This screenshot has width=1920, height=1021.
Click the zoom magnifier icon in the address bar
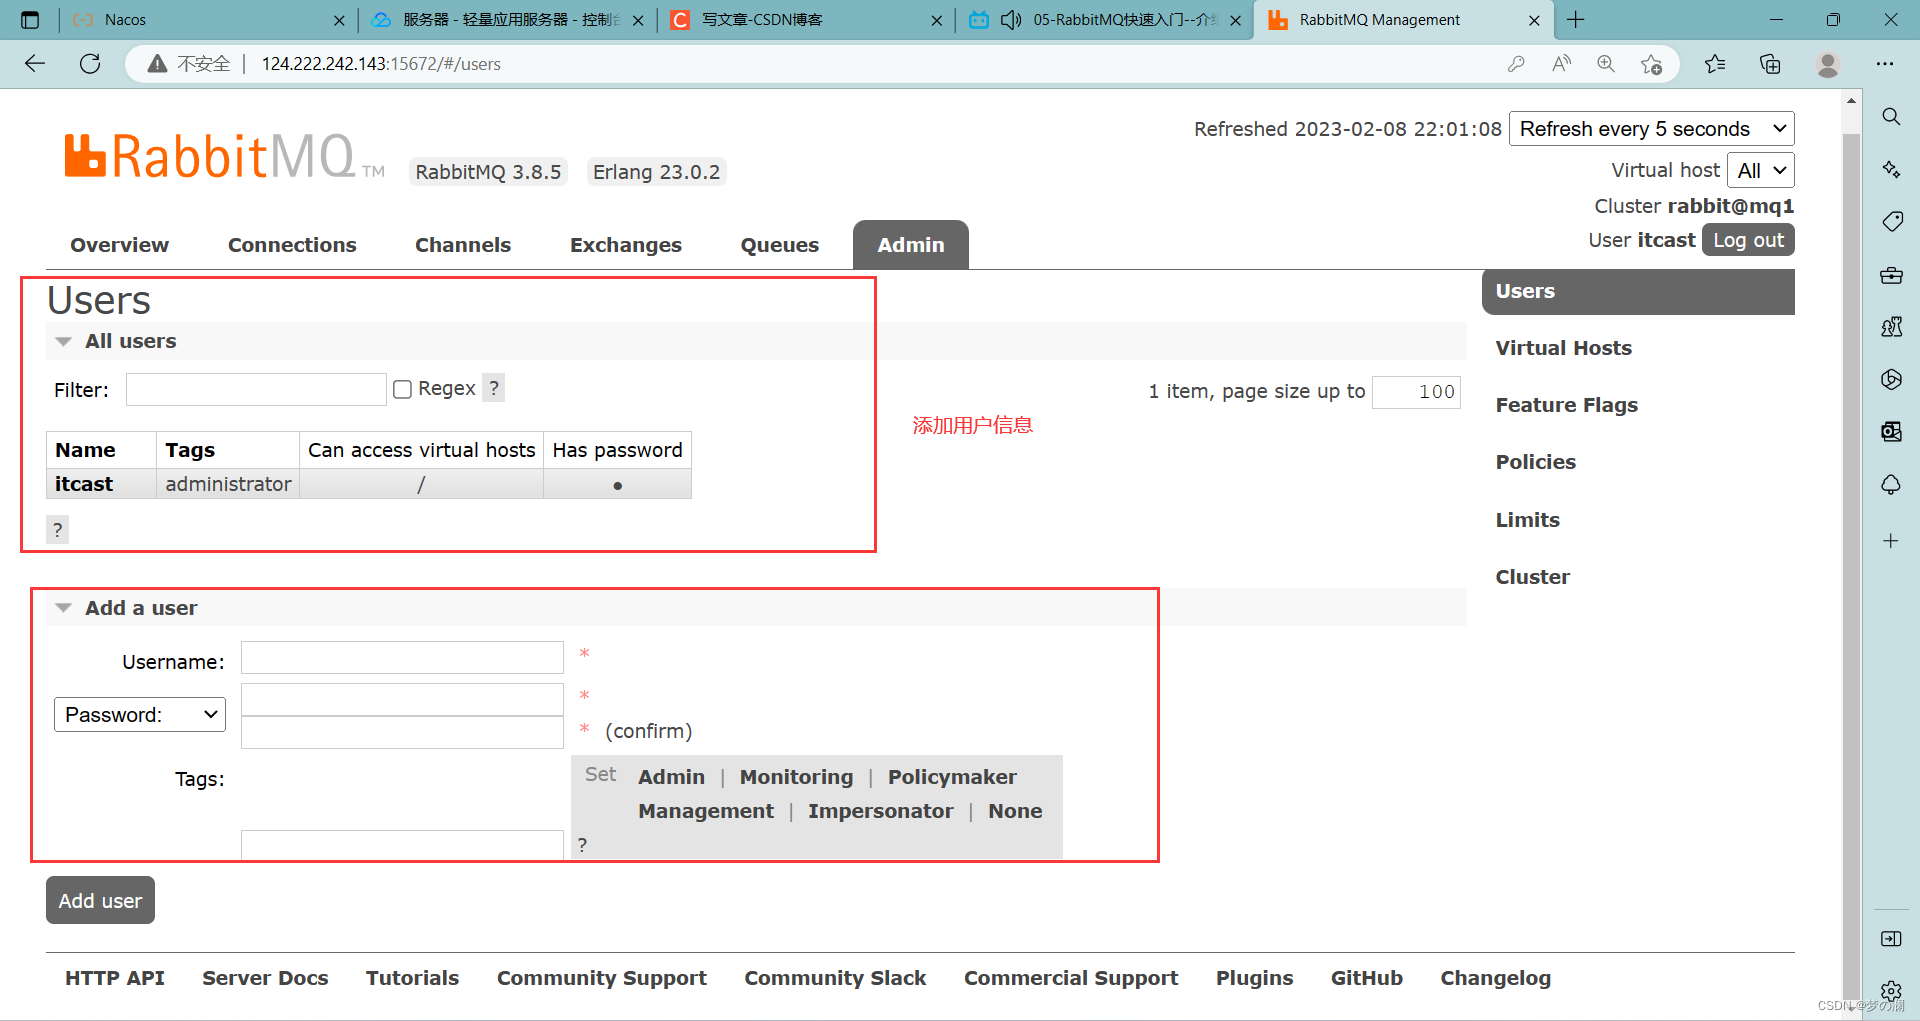click(x=1606, y=64)
